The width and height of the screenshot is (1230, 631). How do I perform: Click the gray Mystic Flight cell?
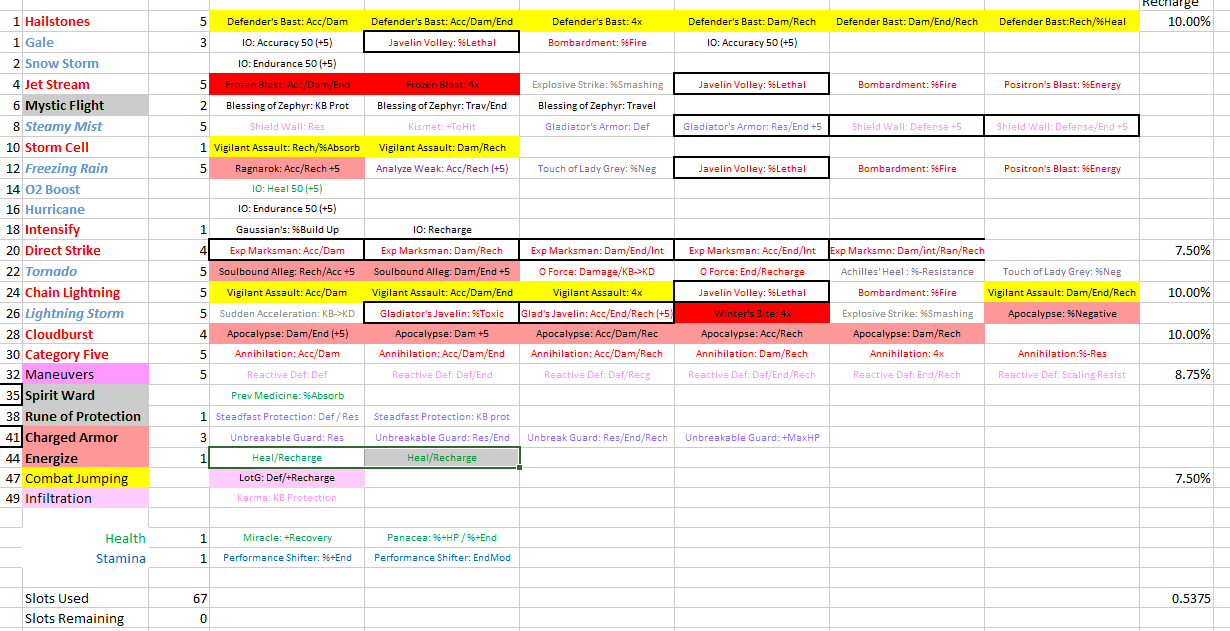(x=85, y=105)
